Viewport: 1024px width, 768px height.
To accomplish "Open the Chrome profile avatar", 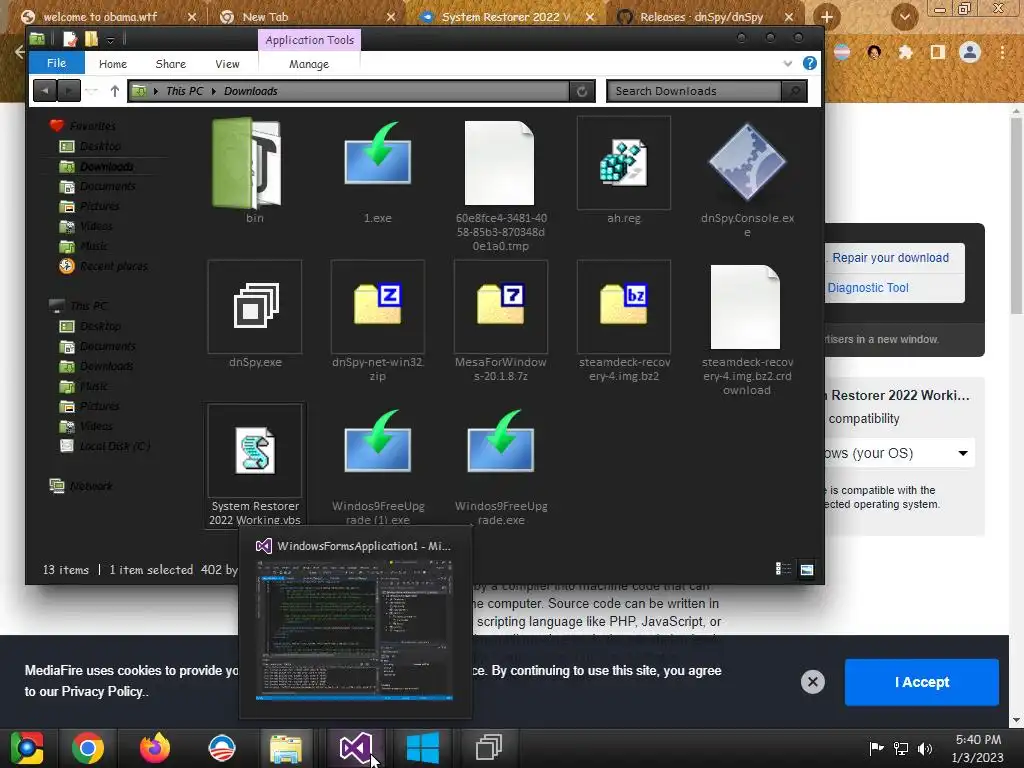I will [970, 52].
